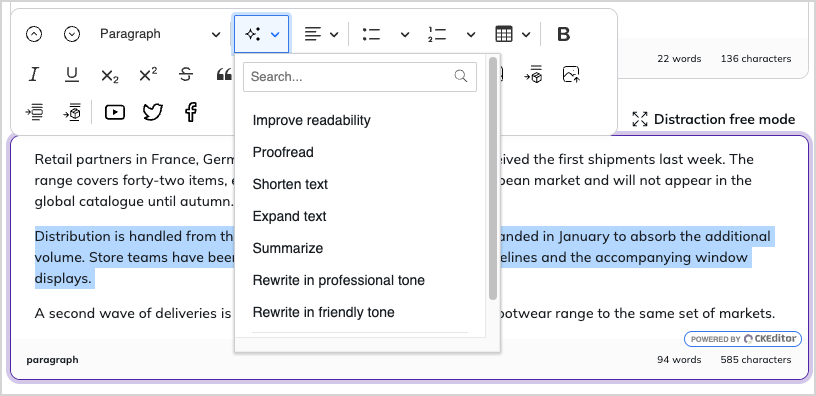Click the insert table grid icon
The height and width of the screenshot is (396, 816).
click(x=504, y=34)
